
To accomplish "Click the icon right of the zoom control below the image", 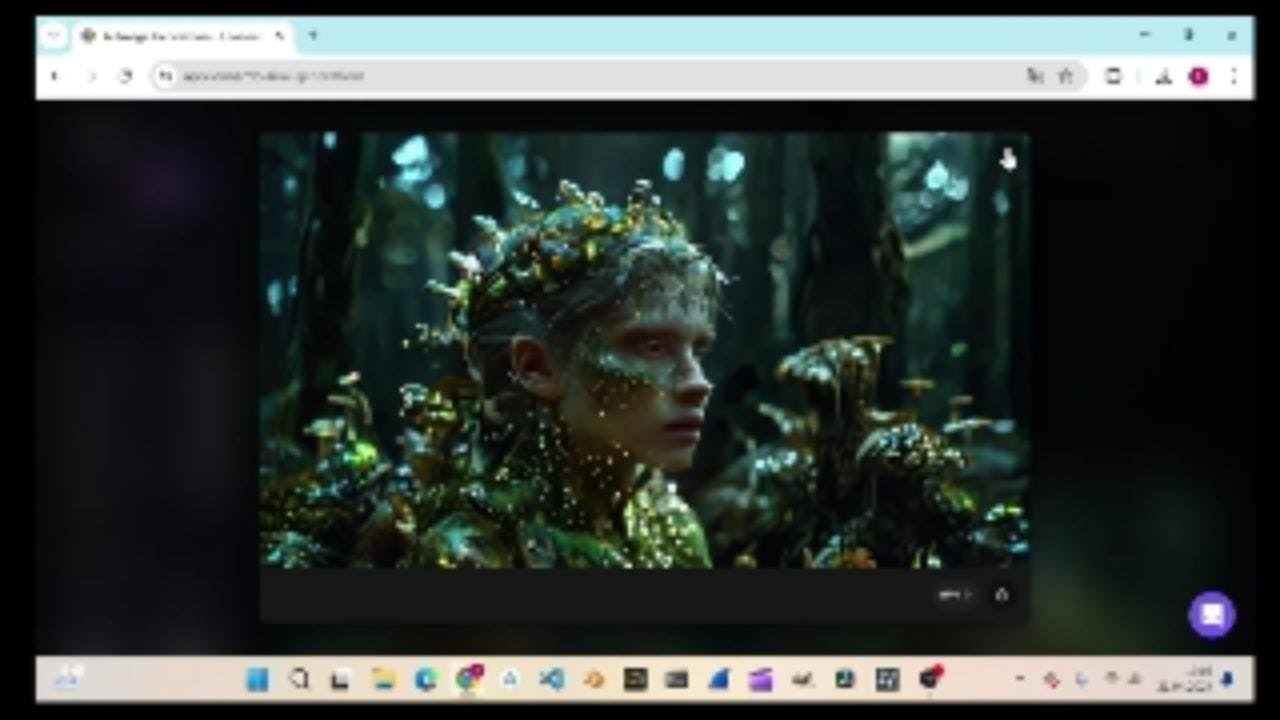I will [x=1002, y=595].
